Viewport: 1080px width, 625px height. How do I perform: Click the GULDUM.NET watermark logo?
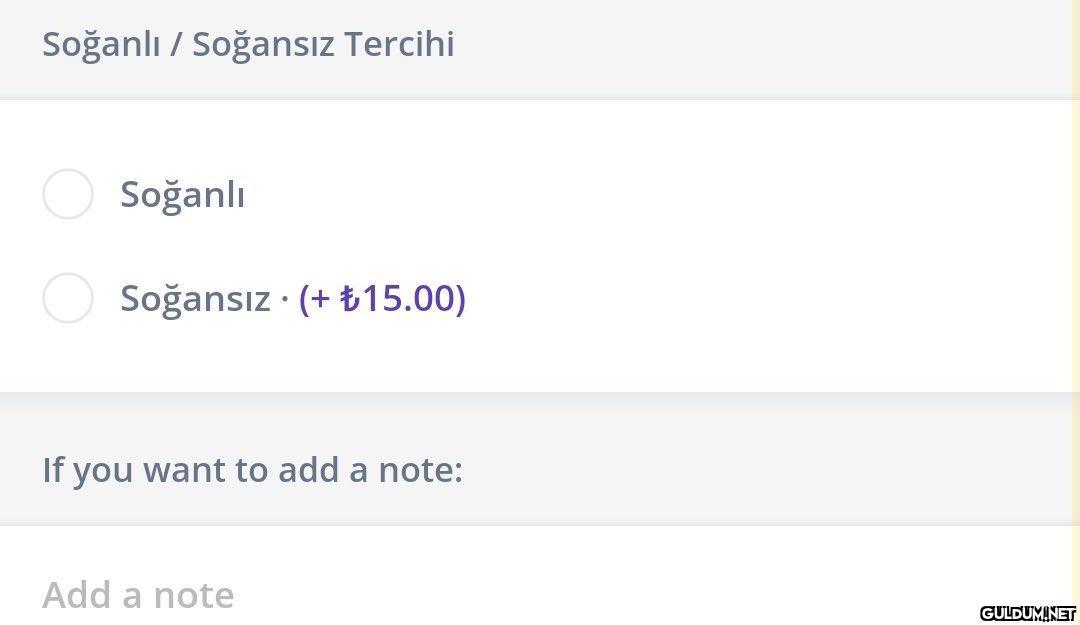1028,613
